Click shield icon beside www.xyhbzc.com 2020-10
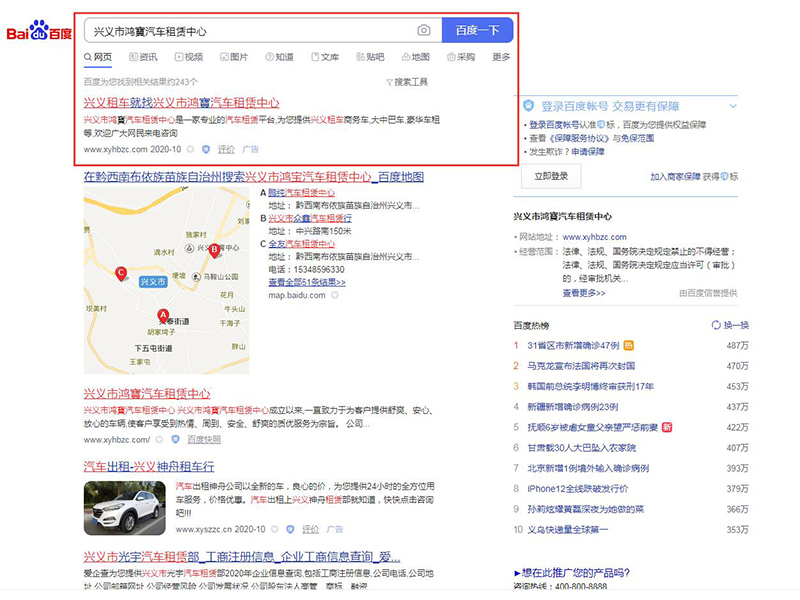 point(206,149)
